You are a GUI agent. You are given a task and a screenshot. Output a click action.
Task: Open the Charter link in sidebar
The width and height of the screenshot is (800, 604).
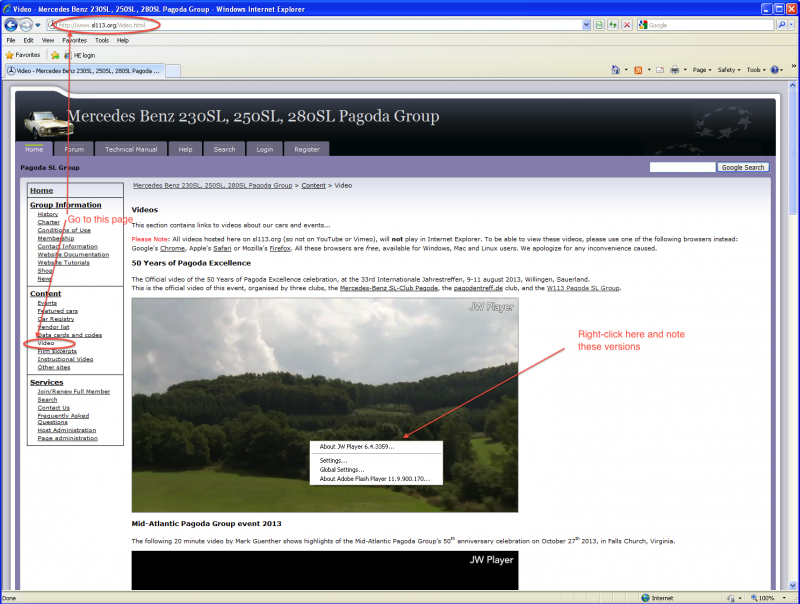[48, 222]
